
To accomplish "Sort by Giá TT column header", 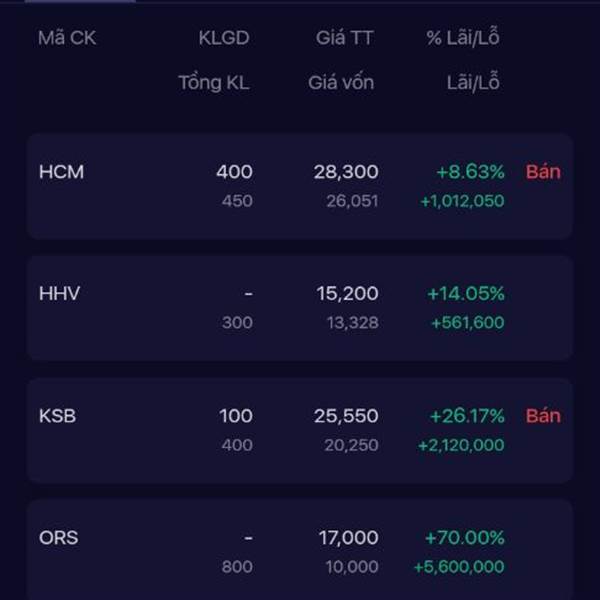I will tap(344, 38).
